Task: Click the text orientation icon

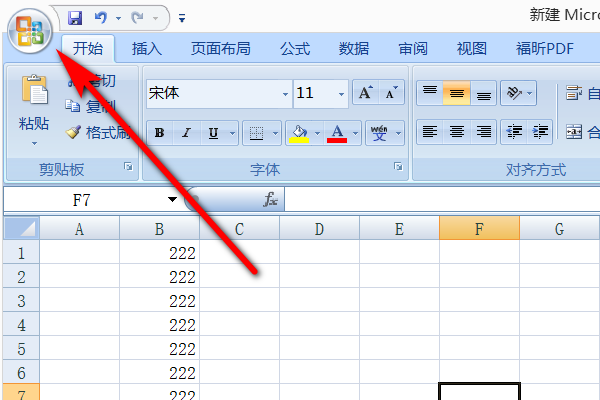Action: [514, 93]
